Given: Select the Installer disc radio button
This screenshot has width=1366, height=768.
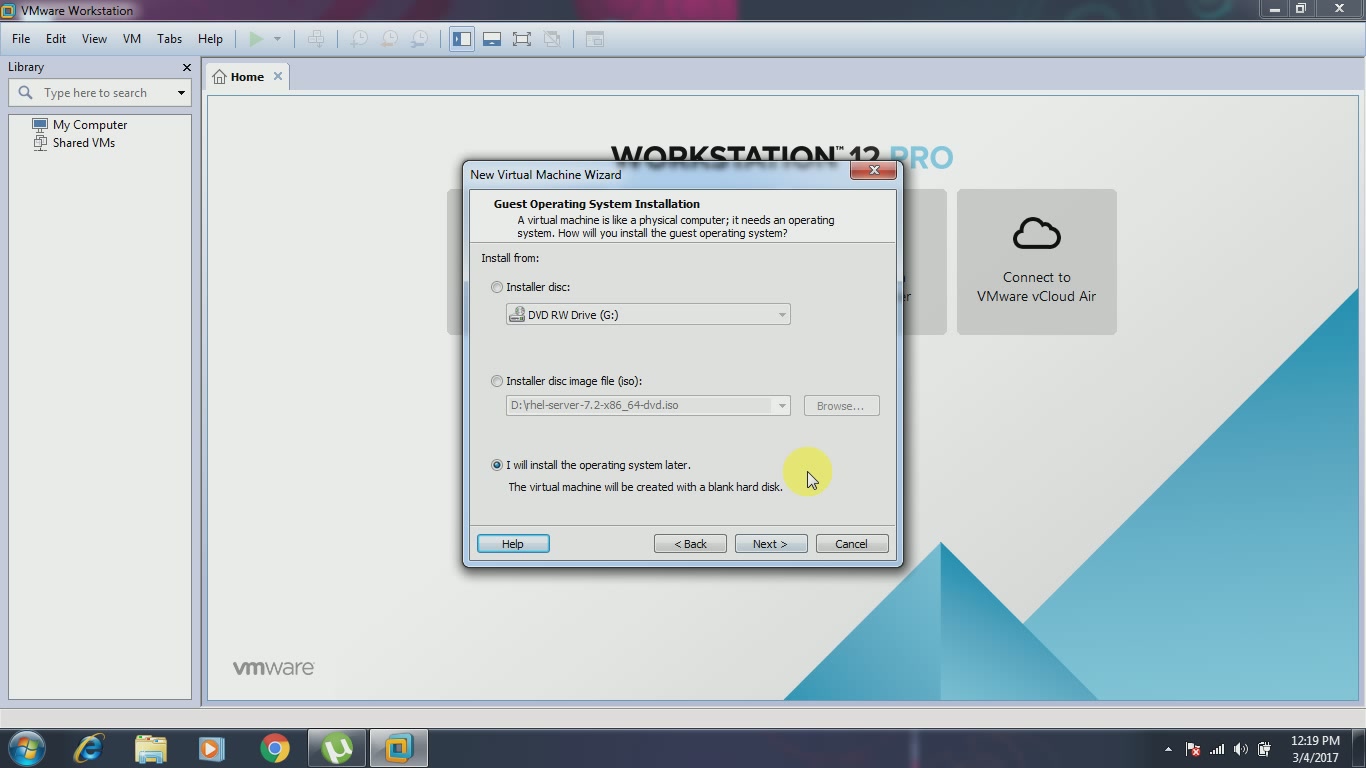Looking at the screenshot, I should coord(497,287).
